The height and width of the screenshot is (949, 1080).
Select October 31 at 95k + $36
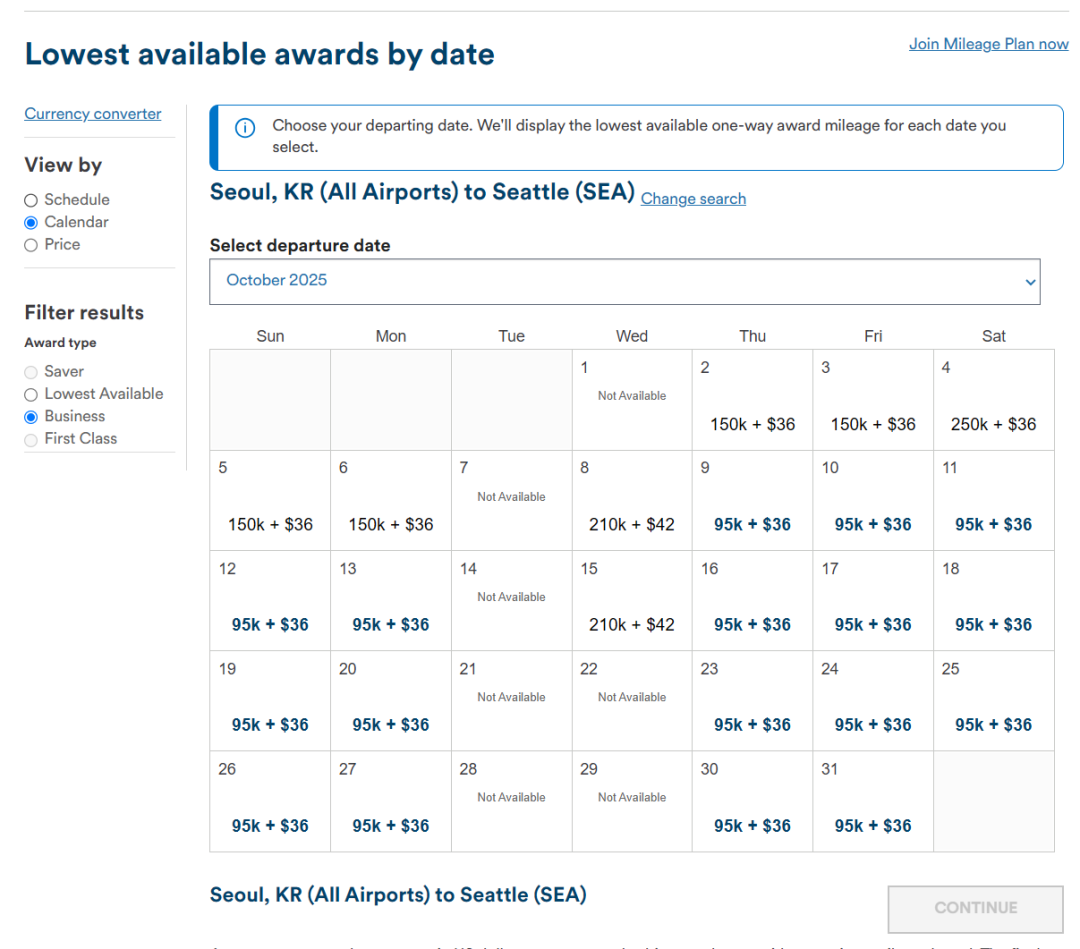click(x=872, y=825)
